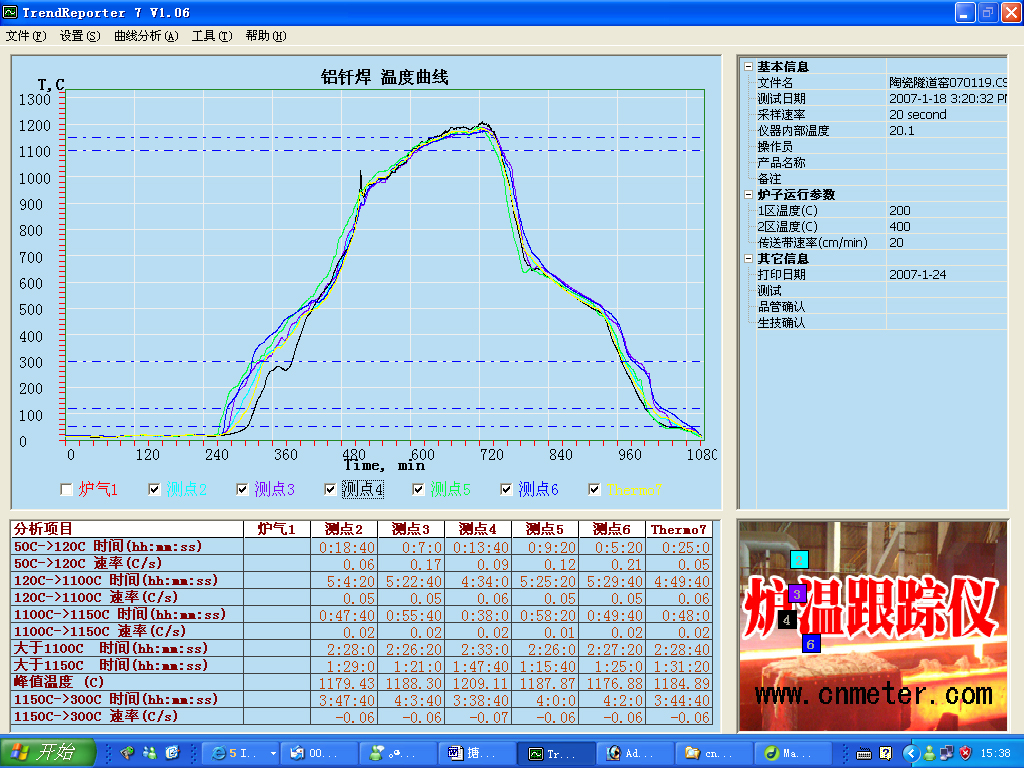Collapse the 其它信息 section
Viewport: 1024px width, 768px height.
click(747, 259)
